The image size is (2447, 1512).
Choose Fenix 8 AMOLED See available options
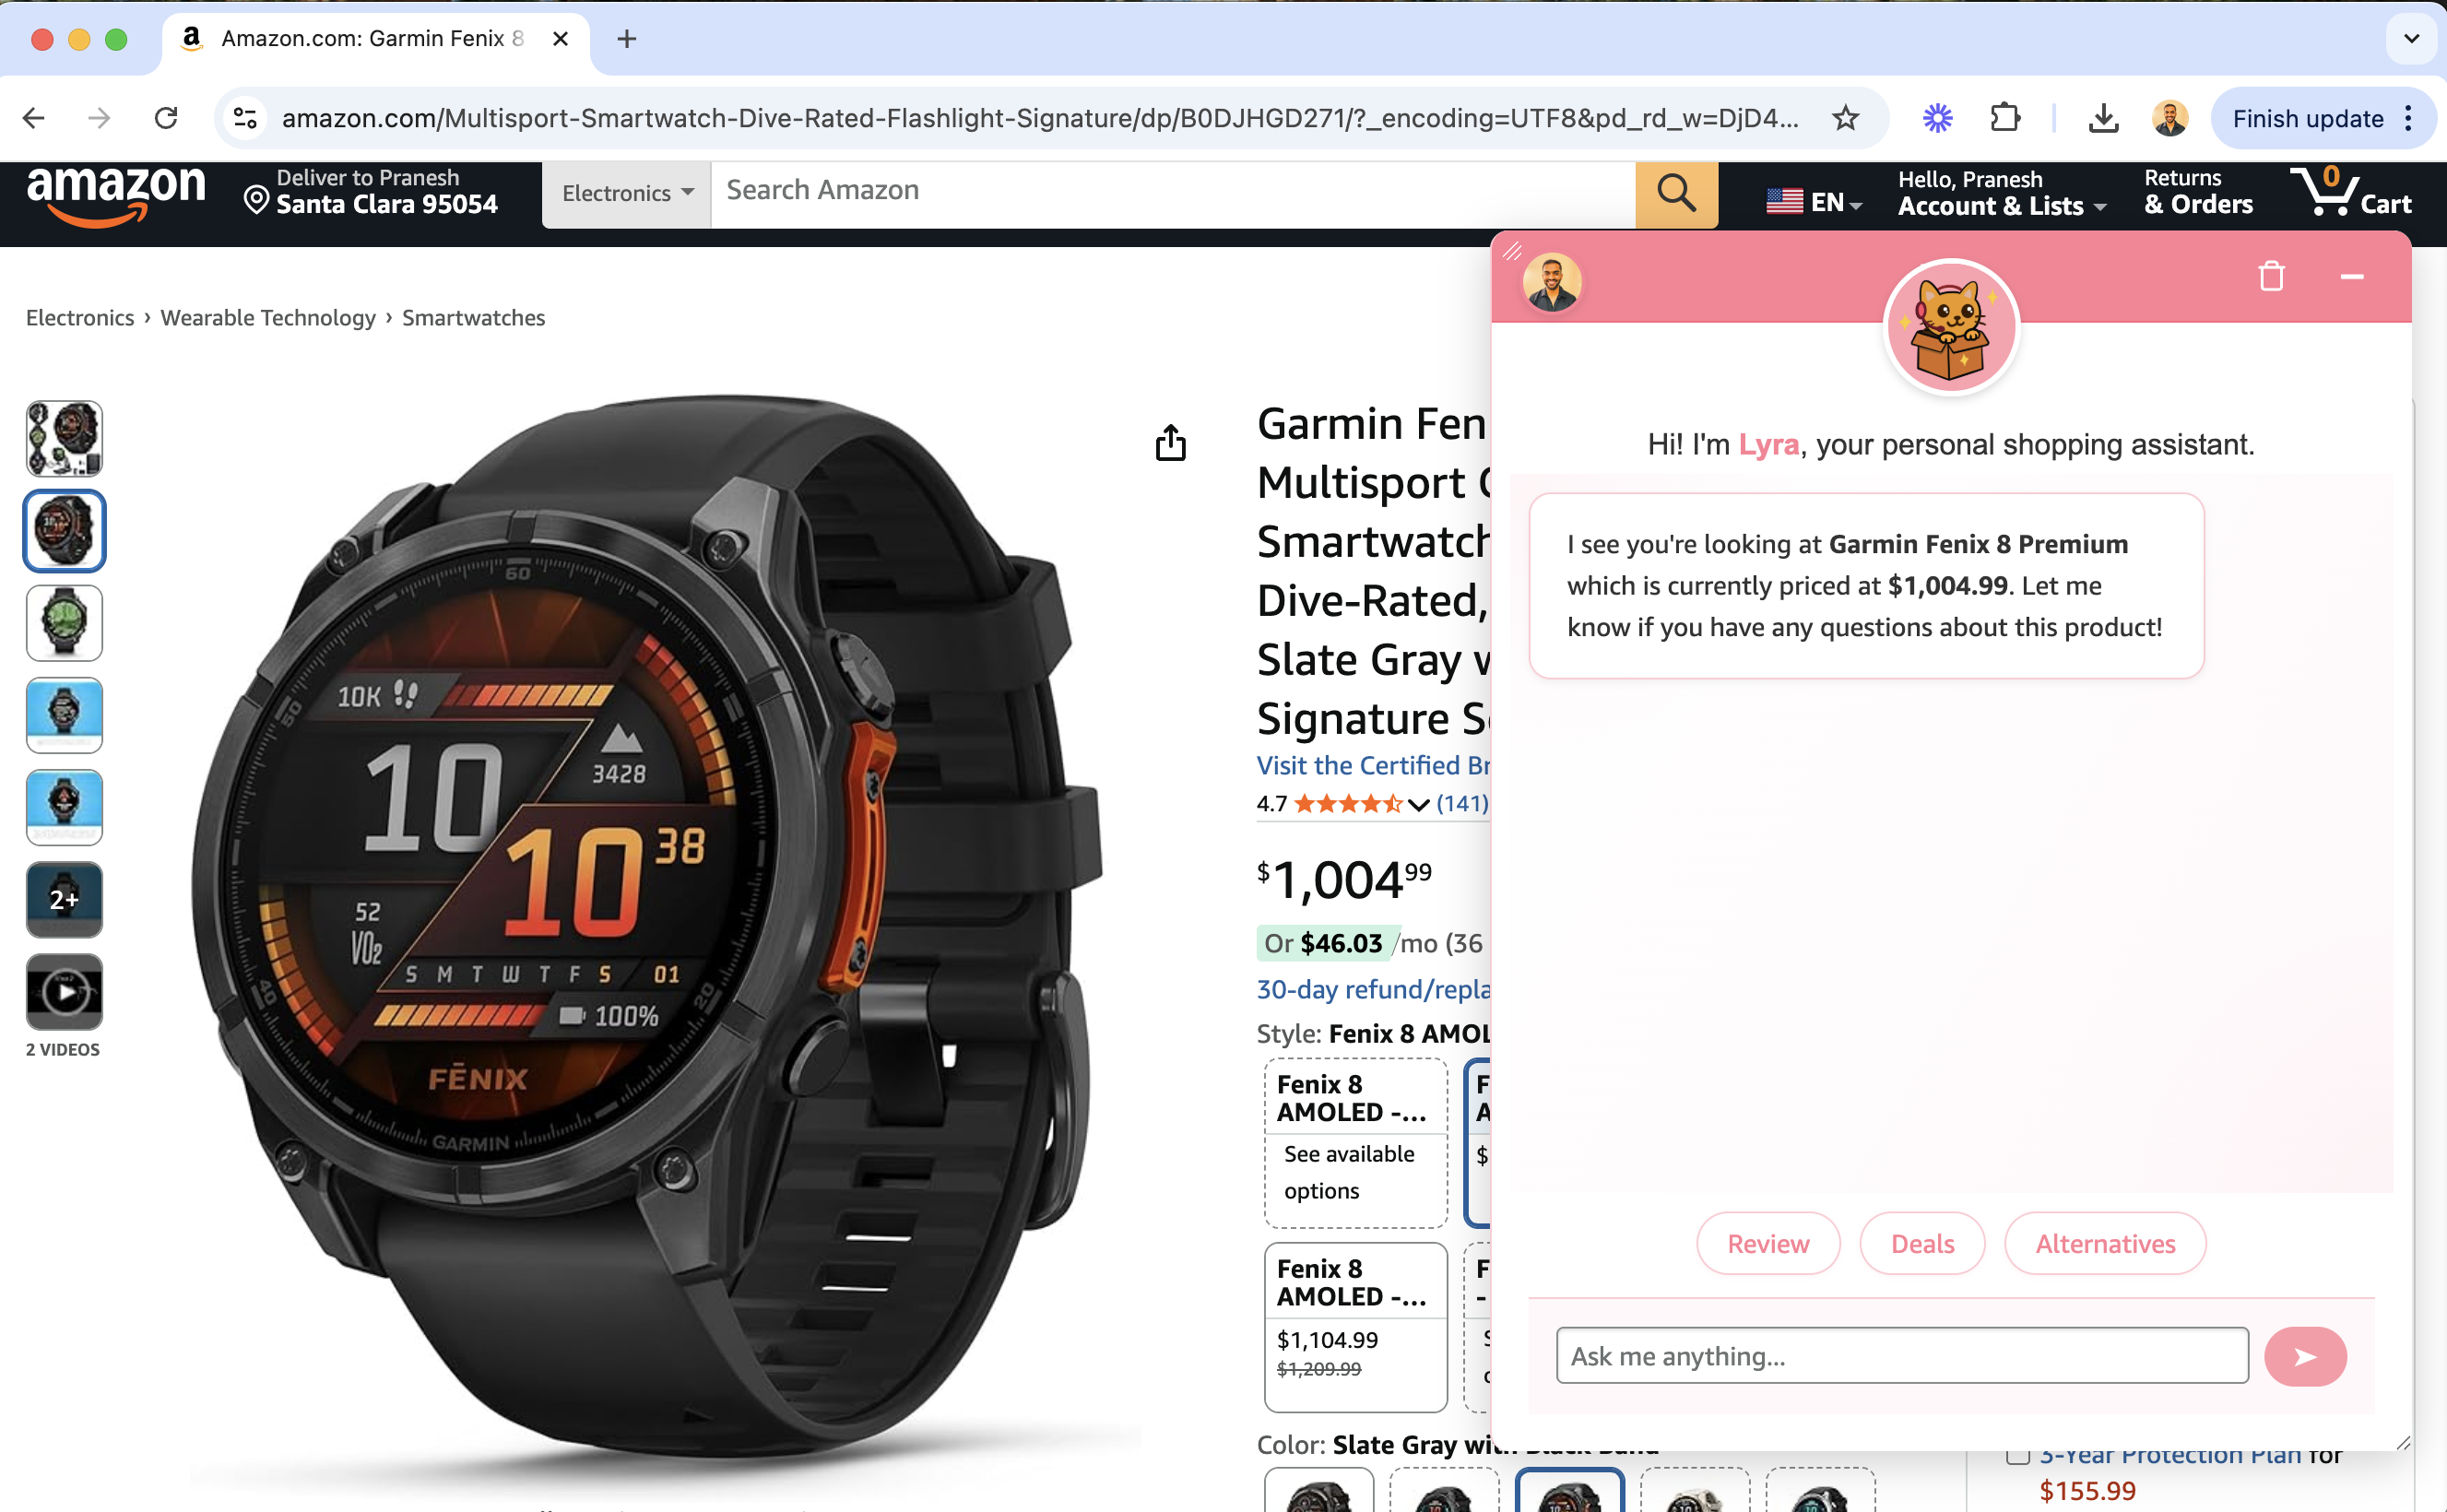click(1355, 1143)
